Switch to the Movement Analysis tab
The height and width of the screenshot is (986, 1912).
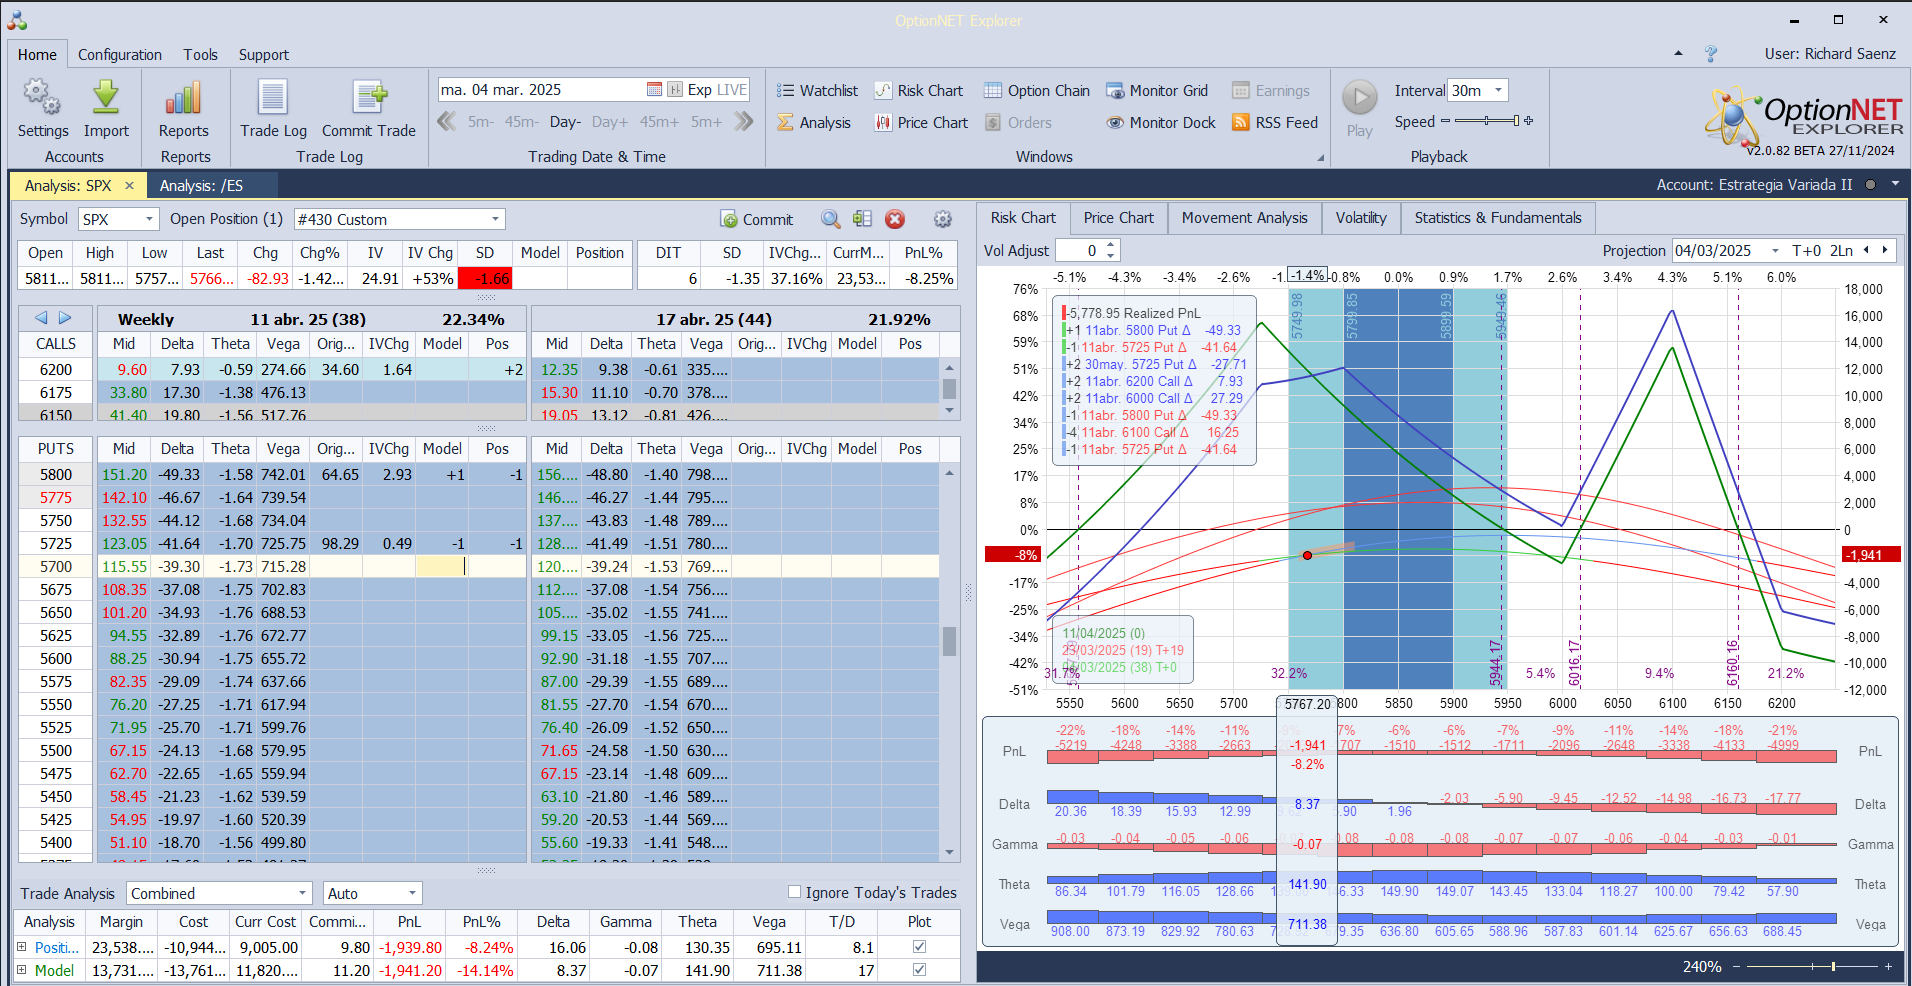1244,218
